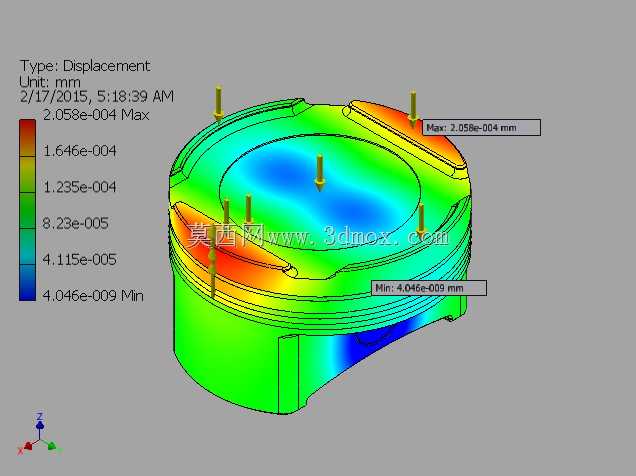Click the color legend bar

point(28,210)
